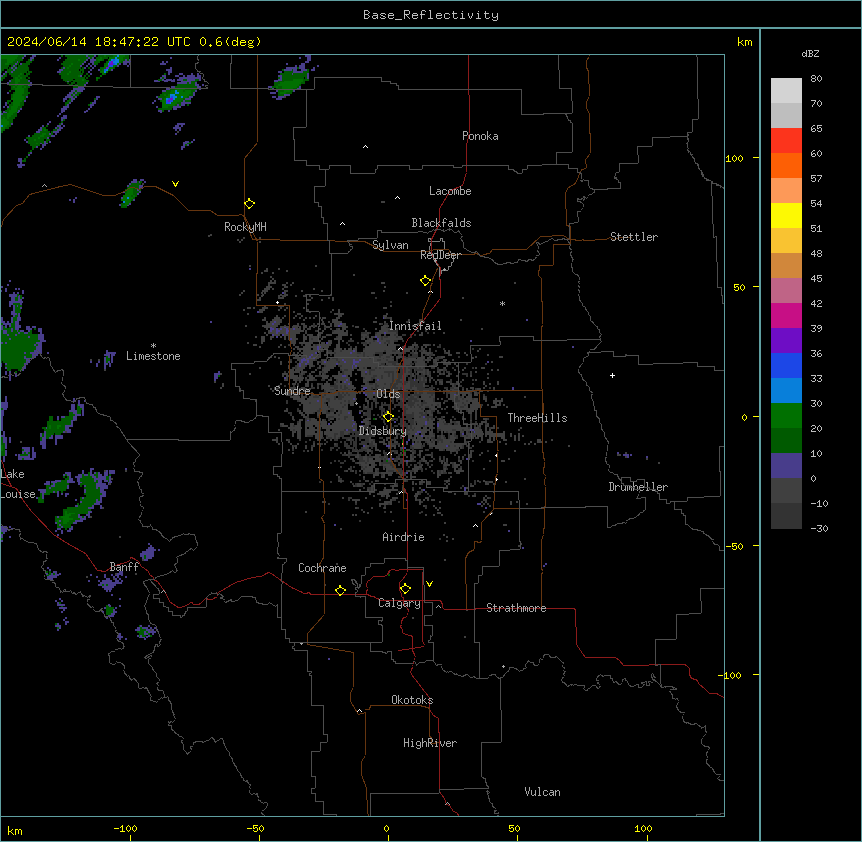Click the Calgary city label
Image resolution: width=862 pixels, height=842 pixels.
click(x=399, y=603)
